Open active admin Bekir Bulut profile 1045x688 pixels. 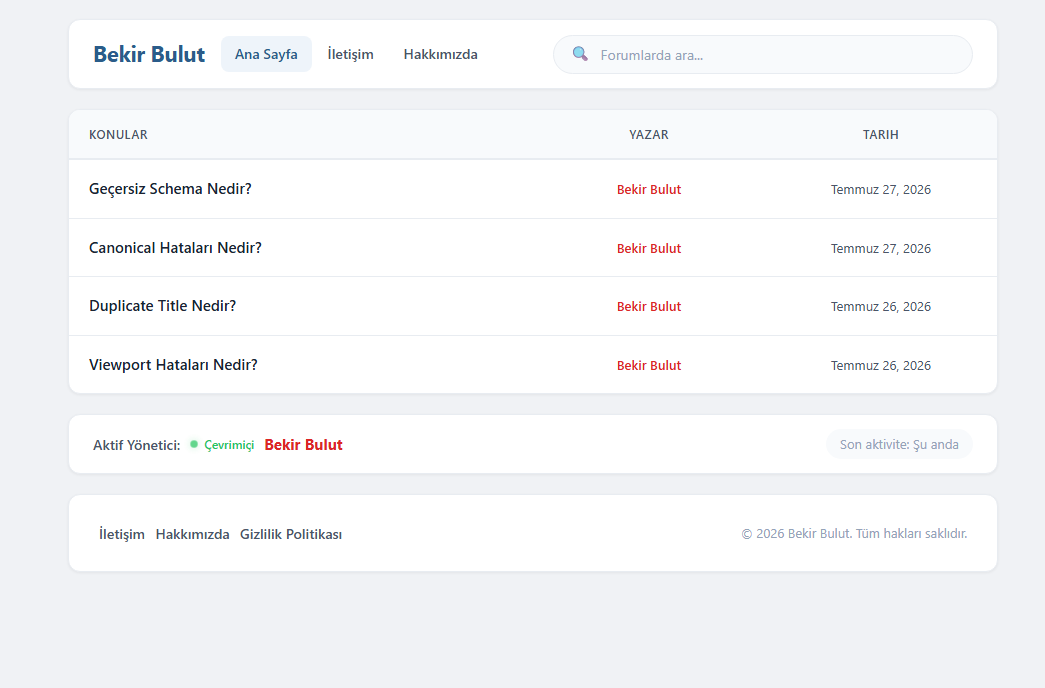(303, 445)
